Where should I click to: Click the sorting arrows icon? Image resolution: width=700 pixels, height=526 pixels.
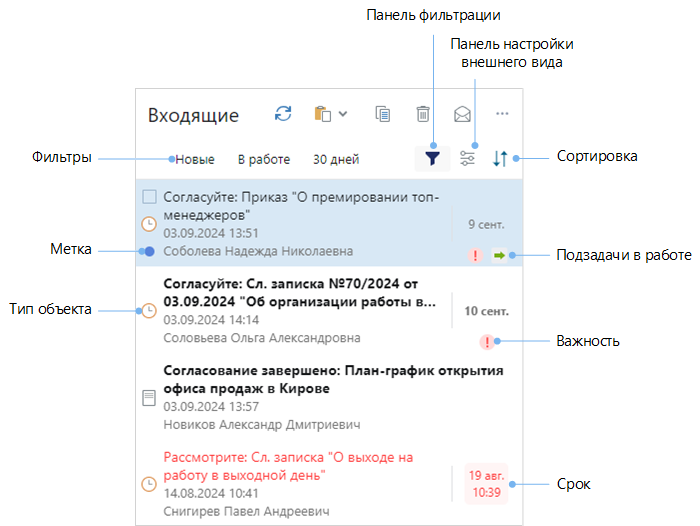(501, 158)
